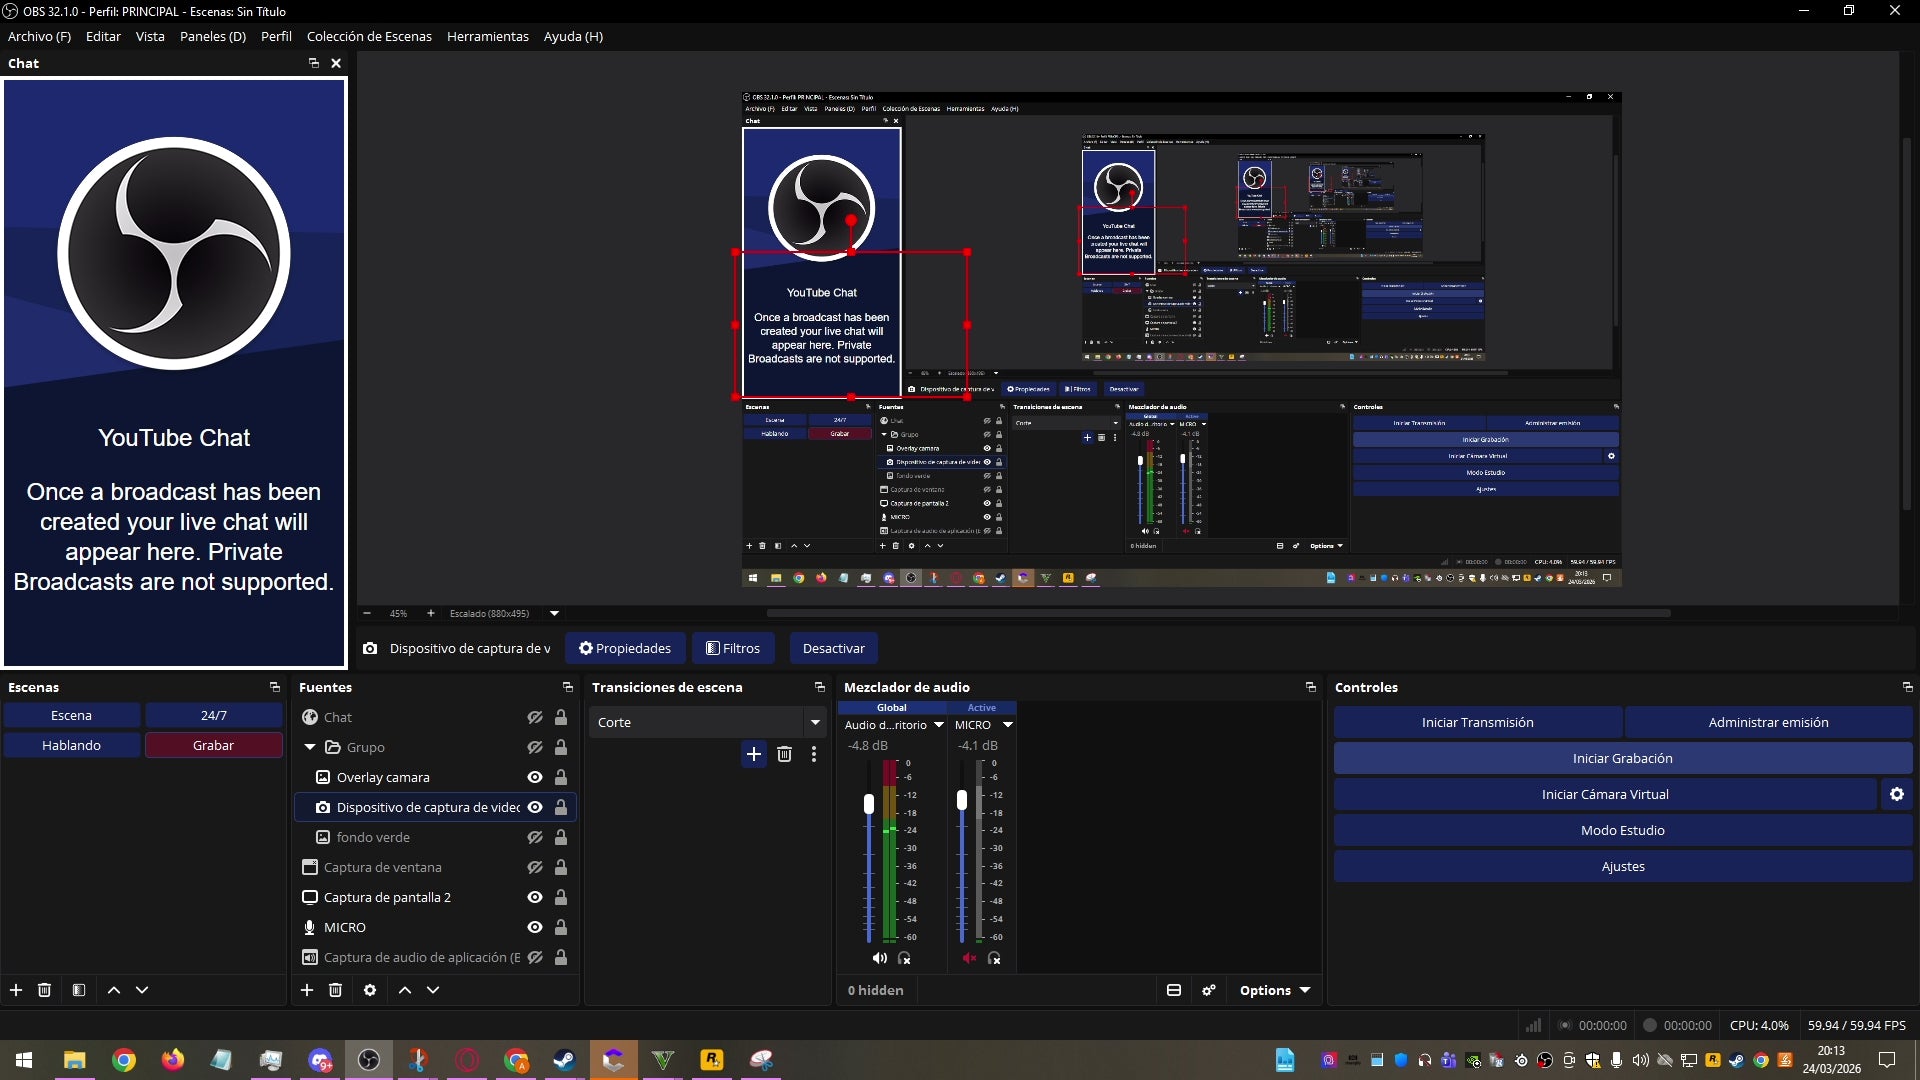Image resolution: width=1920 pixels, height=1080 pixels.
Task: Undock the Fuentes panel
Action: click(568, 687)
